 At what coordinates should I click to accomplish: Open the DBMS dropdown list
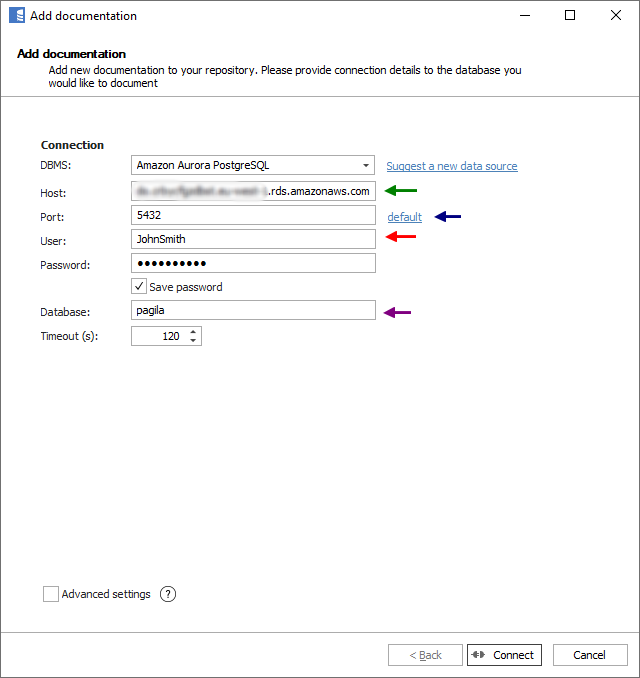click(367, 165)
